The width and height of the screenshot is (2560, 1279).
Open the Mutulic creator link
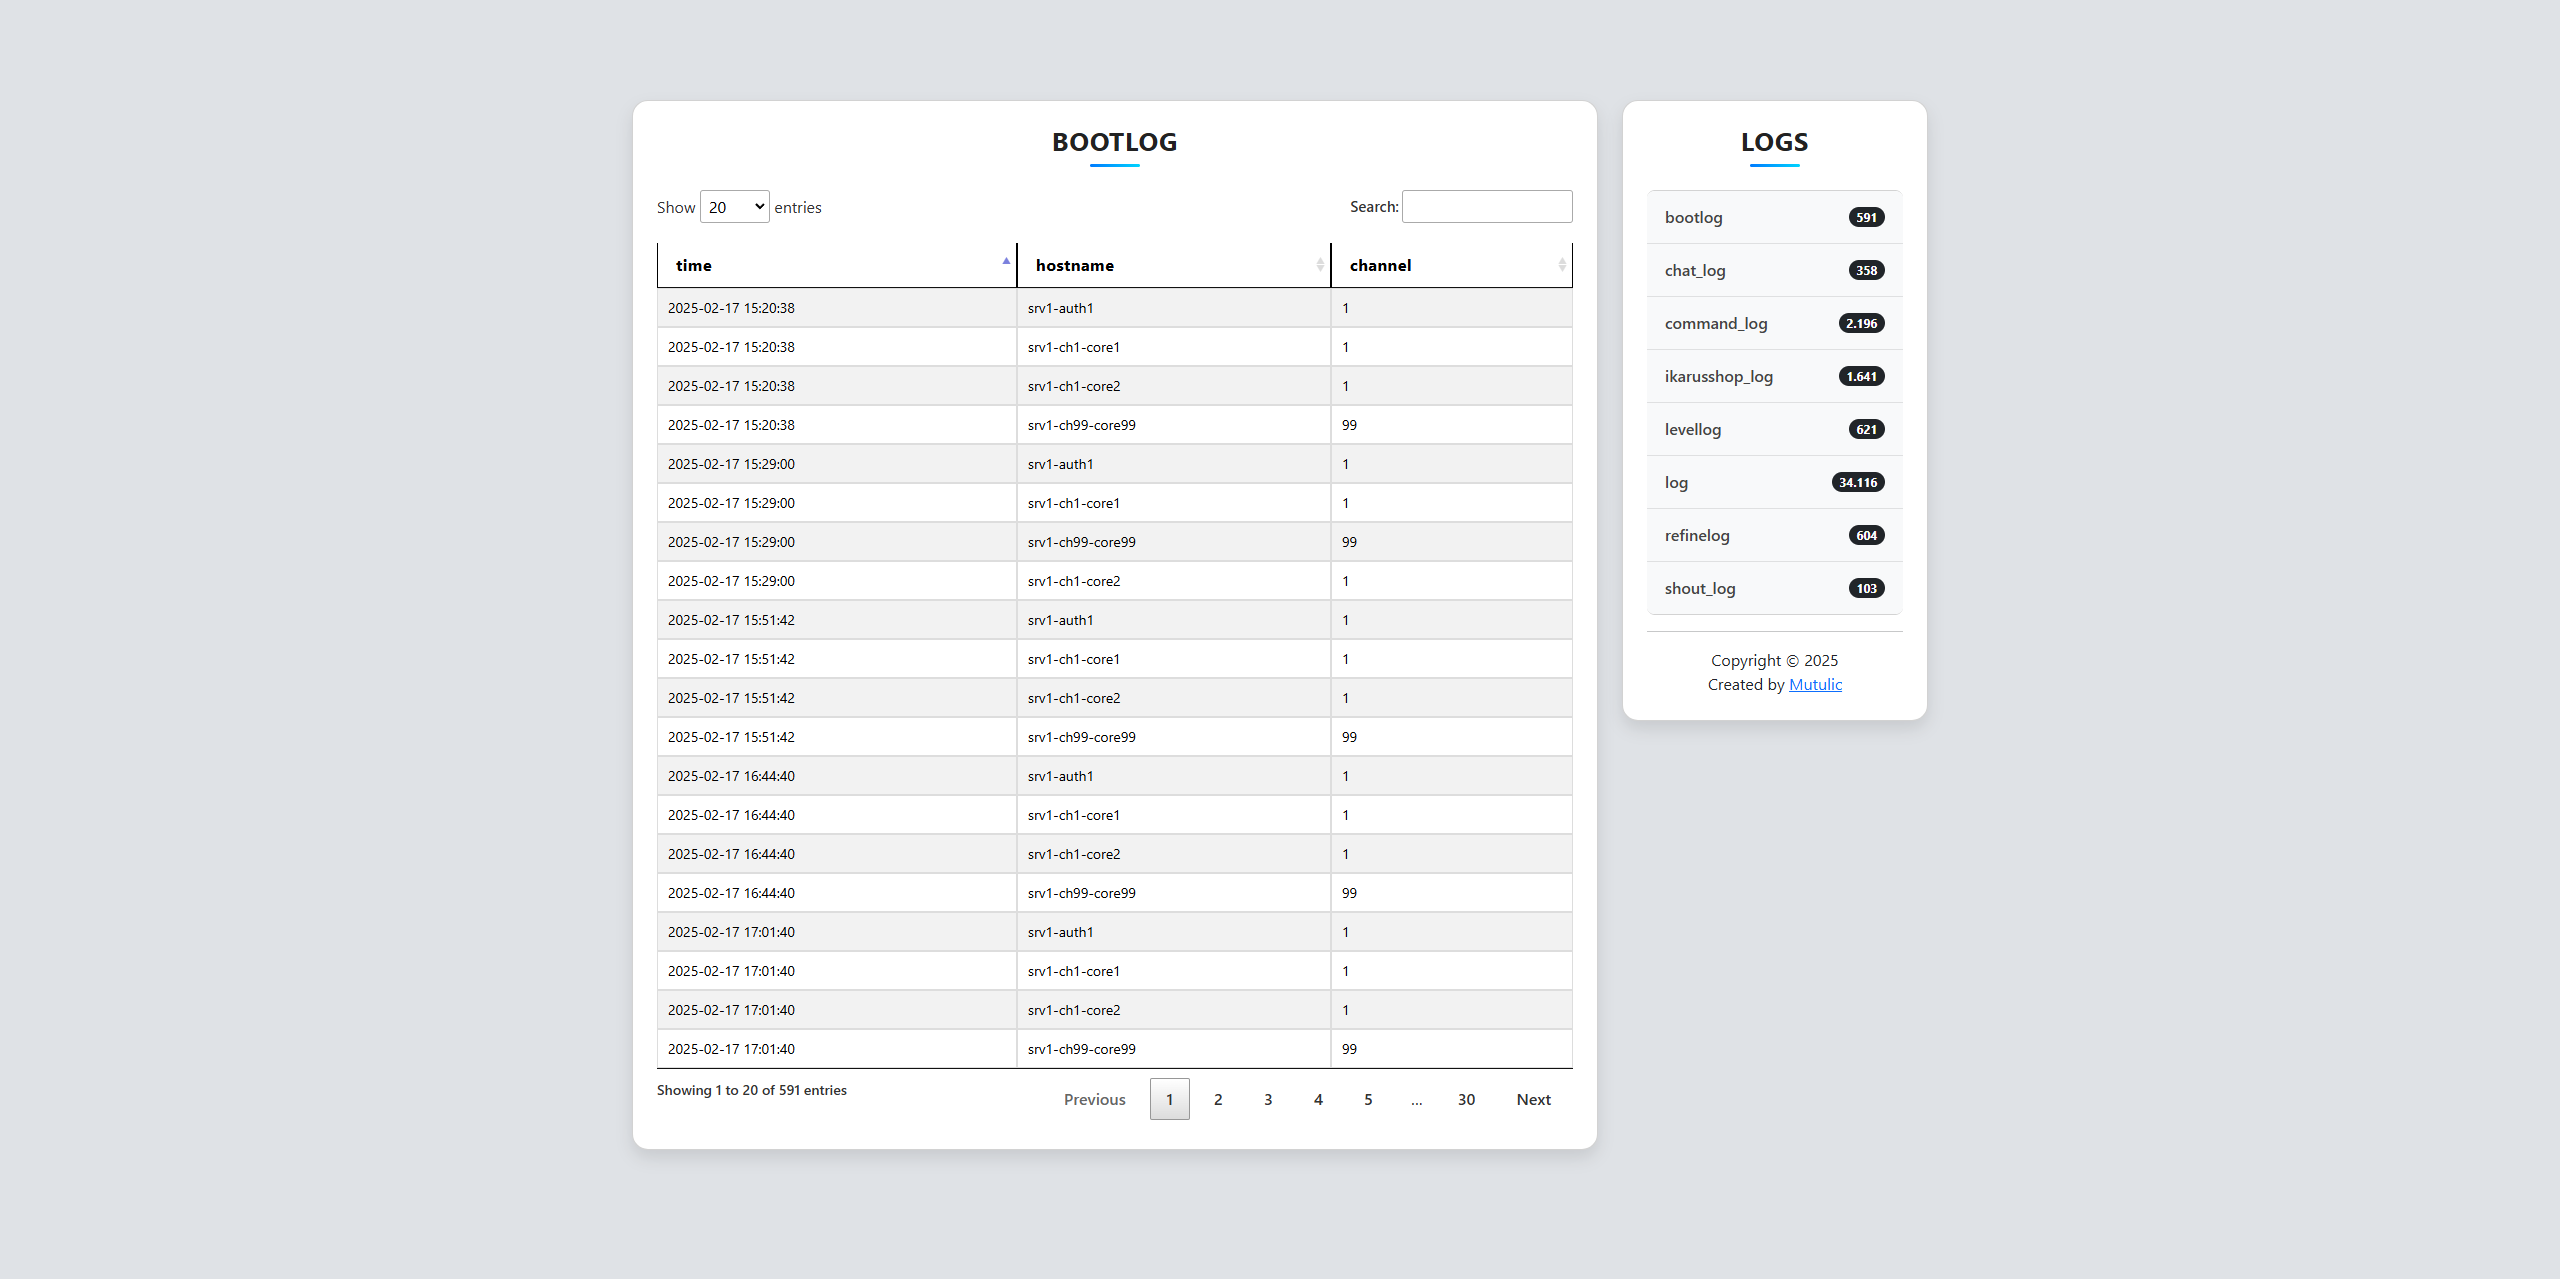point(1815,685)
